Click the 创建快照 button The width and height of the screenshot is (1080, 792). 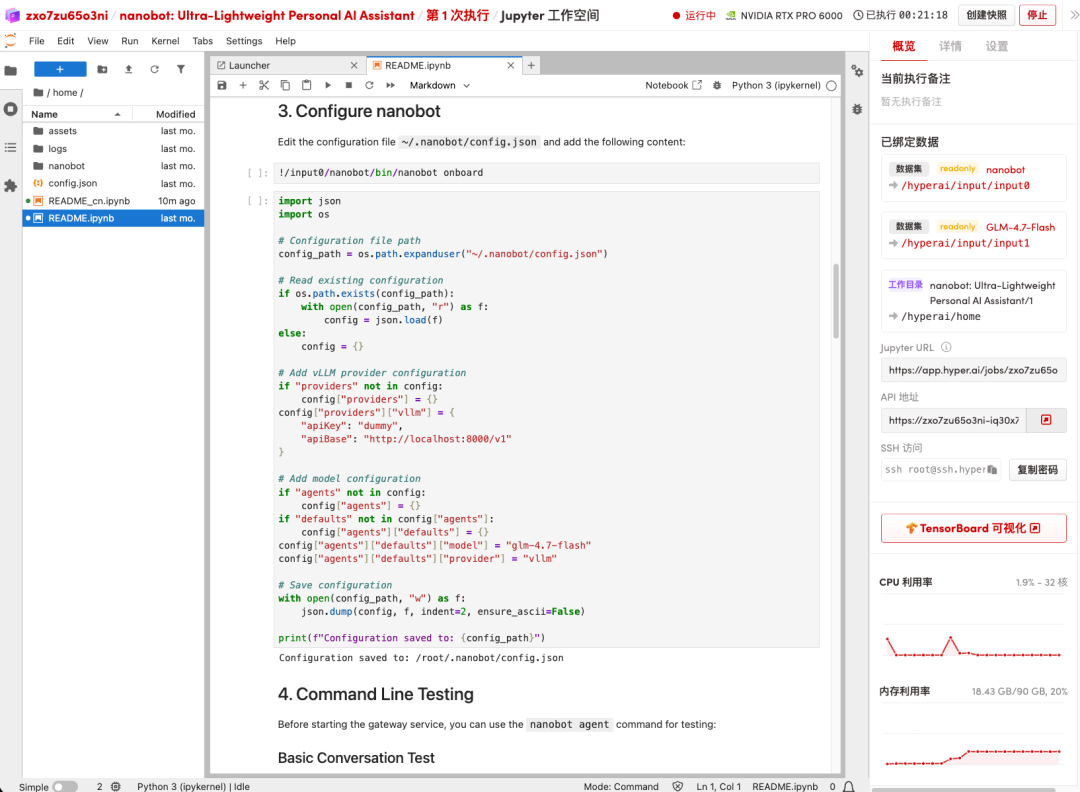[x=985, y=15]
